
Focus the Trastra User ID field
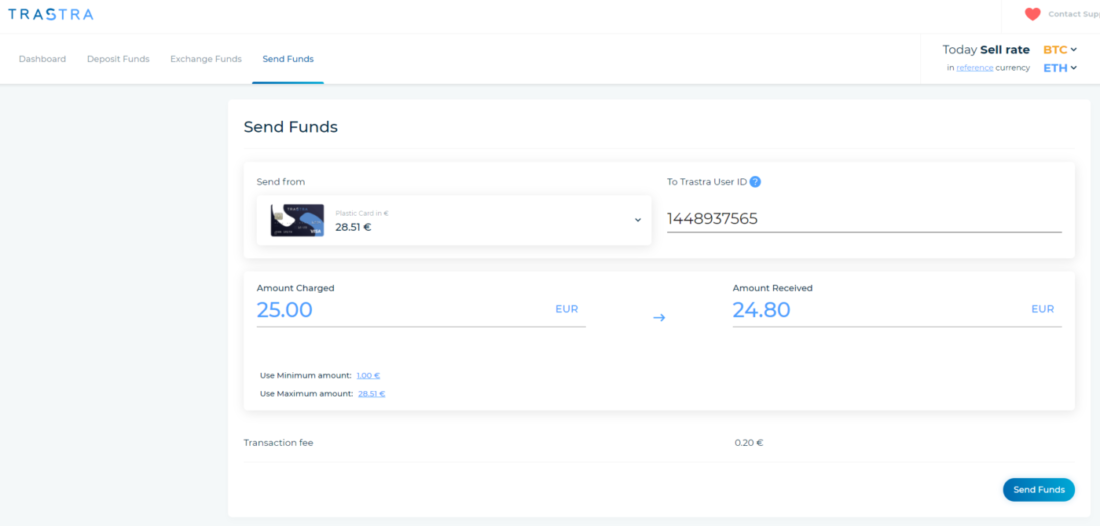tap(864, 219)
